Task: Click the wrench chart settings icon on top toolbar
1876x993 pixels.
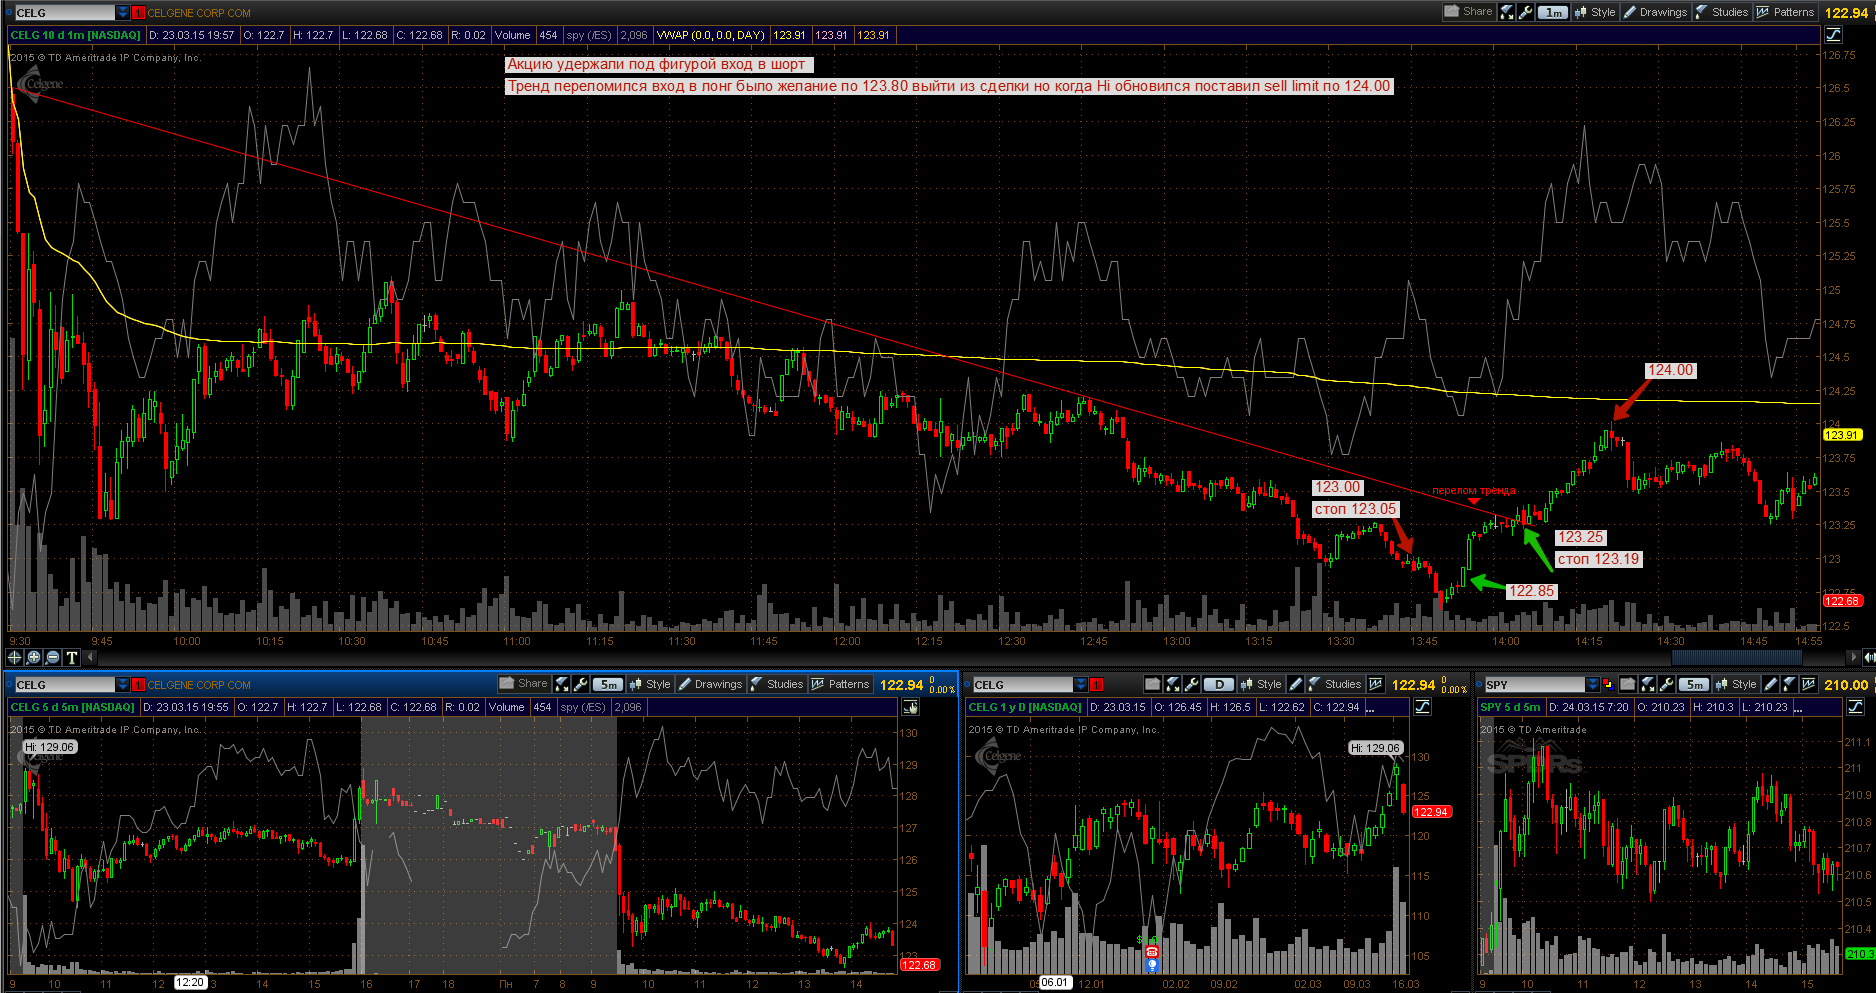Action: click(1526, 12)
